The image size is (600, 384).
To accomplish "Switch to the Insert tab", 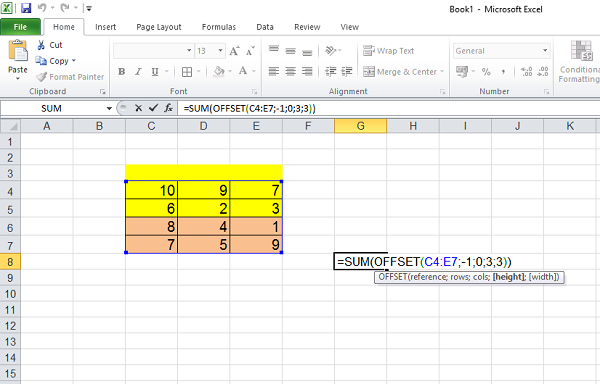I will pyautogui.click(x=106, y=27).
